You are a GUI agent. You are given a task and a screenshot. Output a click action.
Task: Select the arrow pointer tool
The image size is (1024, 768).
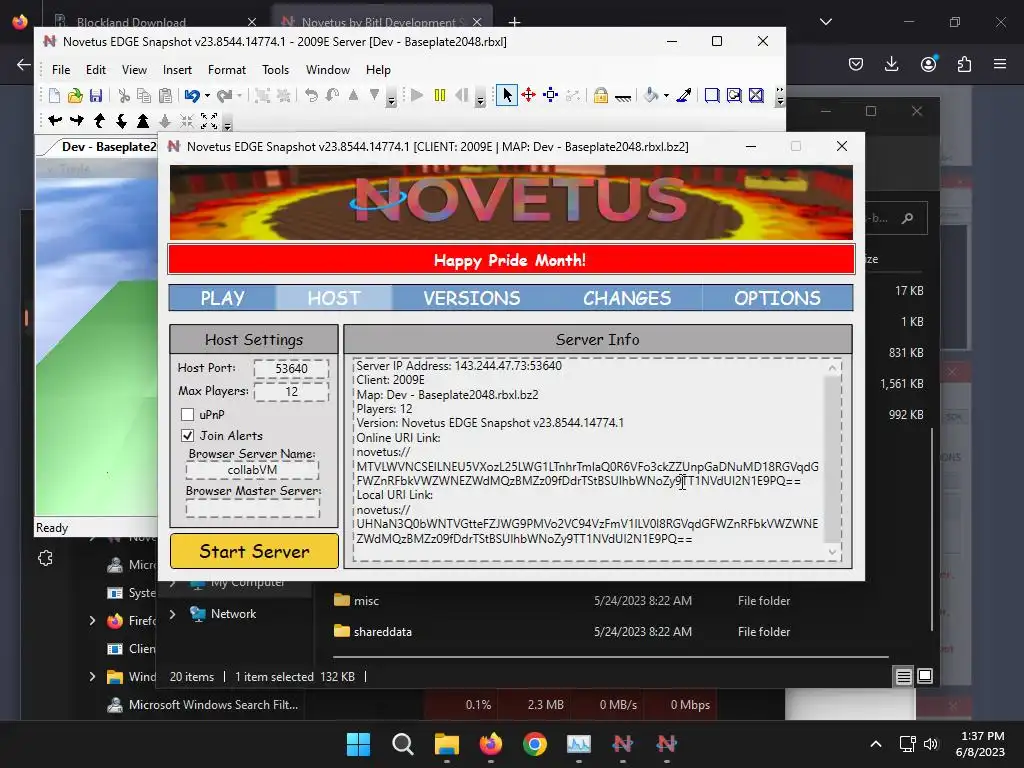507,95
